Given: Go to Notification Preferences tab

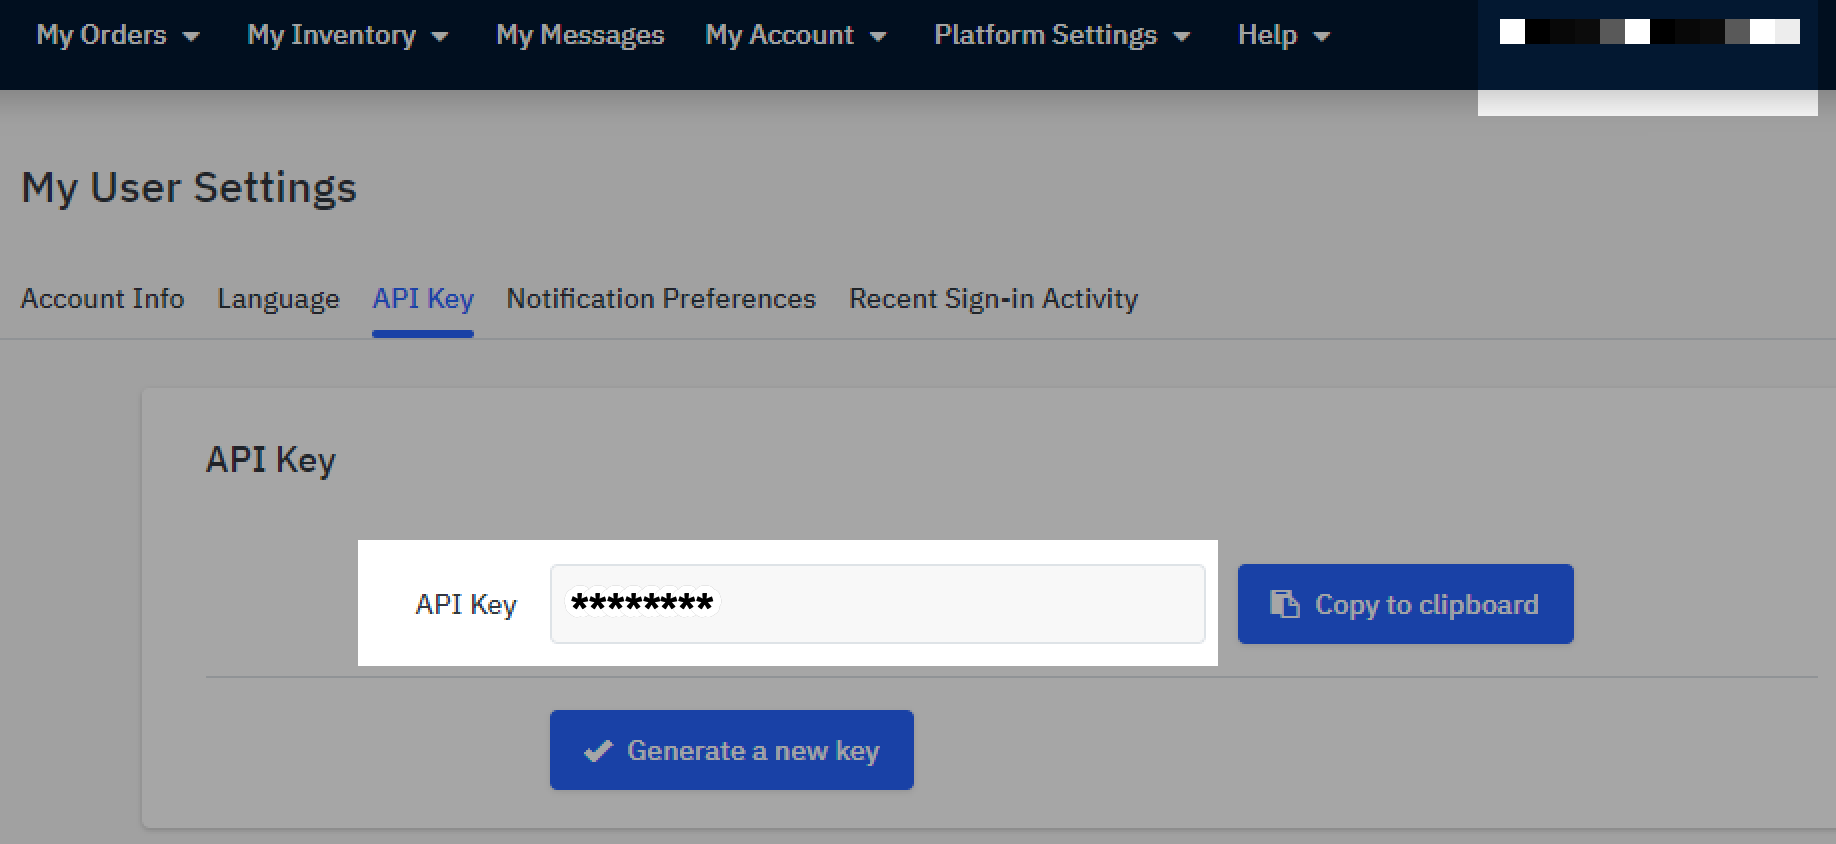Looking at the screenshot, I should click(x=661, y=299).
